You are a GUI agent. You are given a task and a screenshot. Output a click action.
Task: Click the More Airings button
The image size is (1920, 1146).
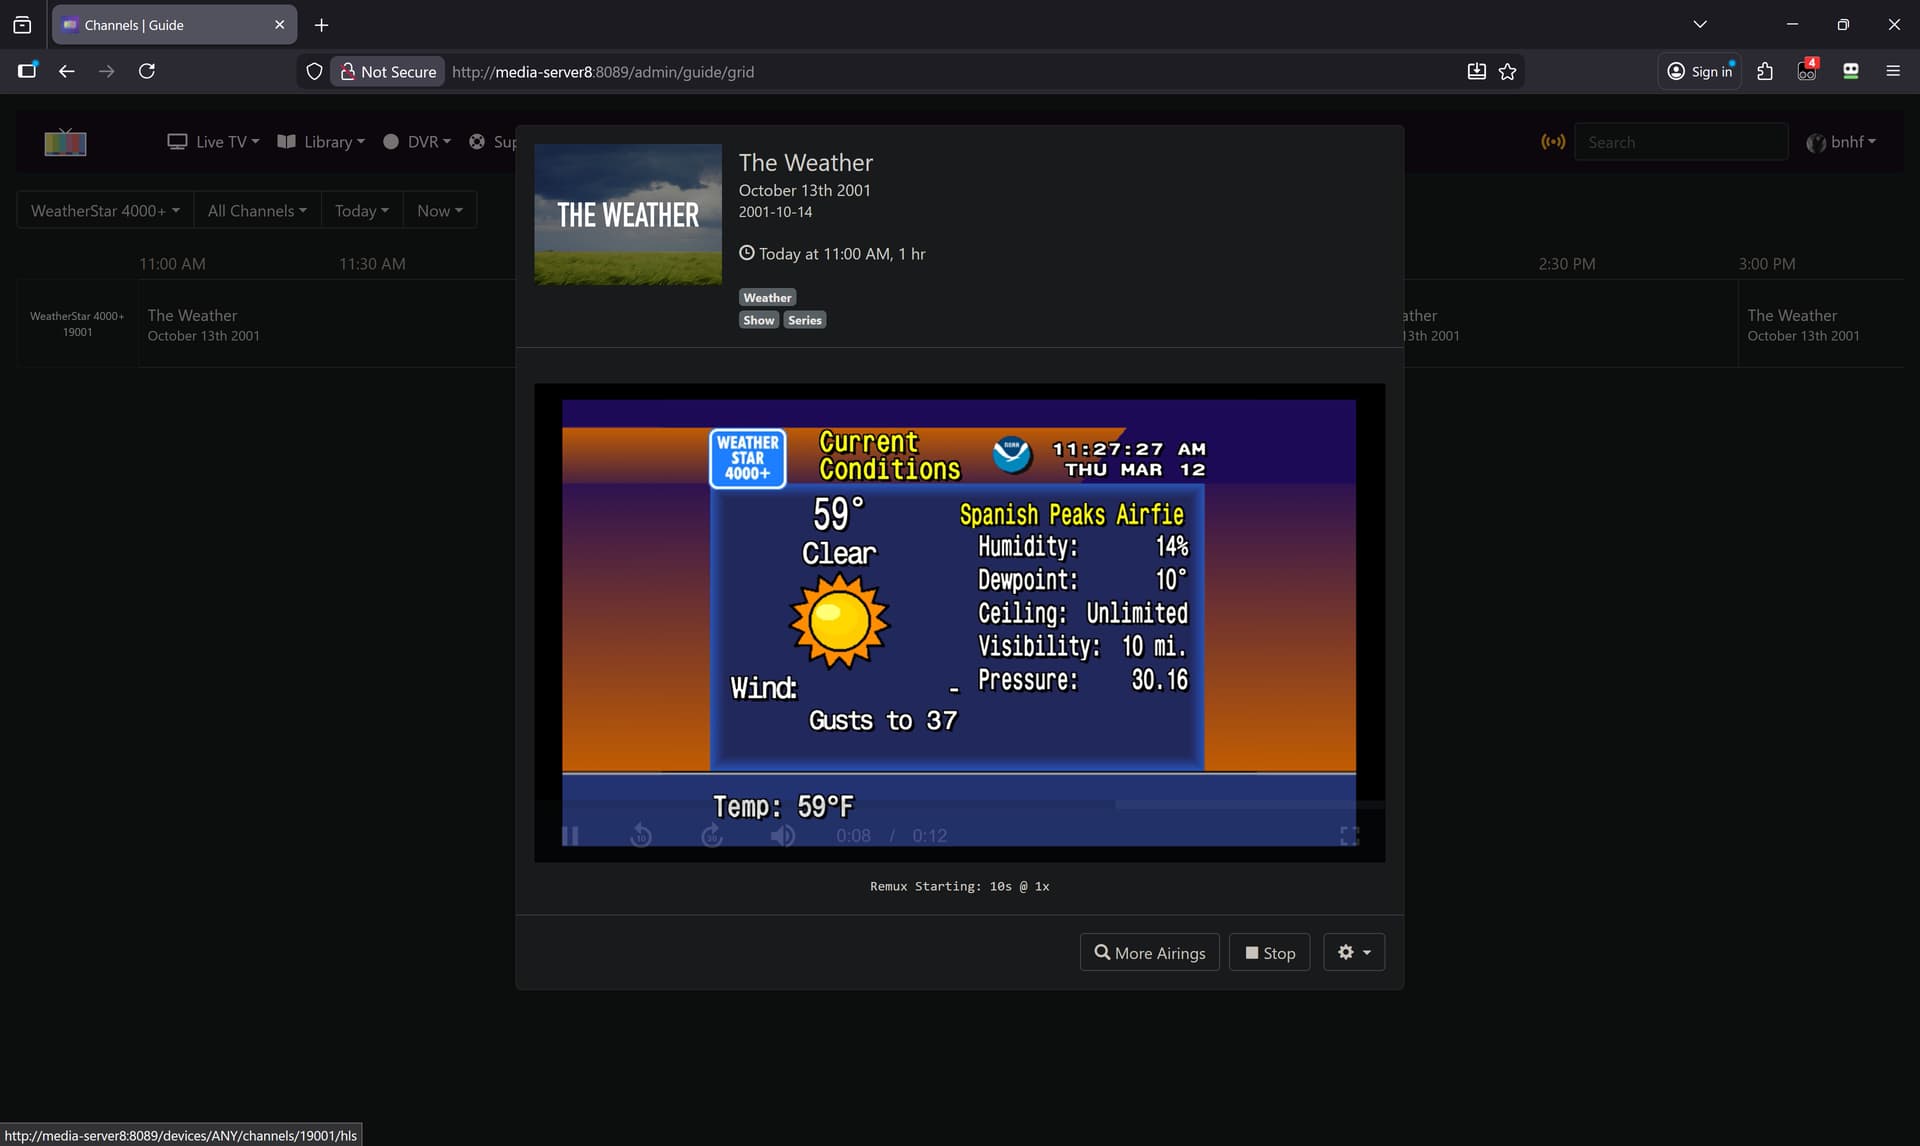pyautogui.click(x=1149, y=953)
